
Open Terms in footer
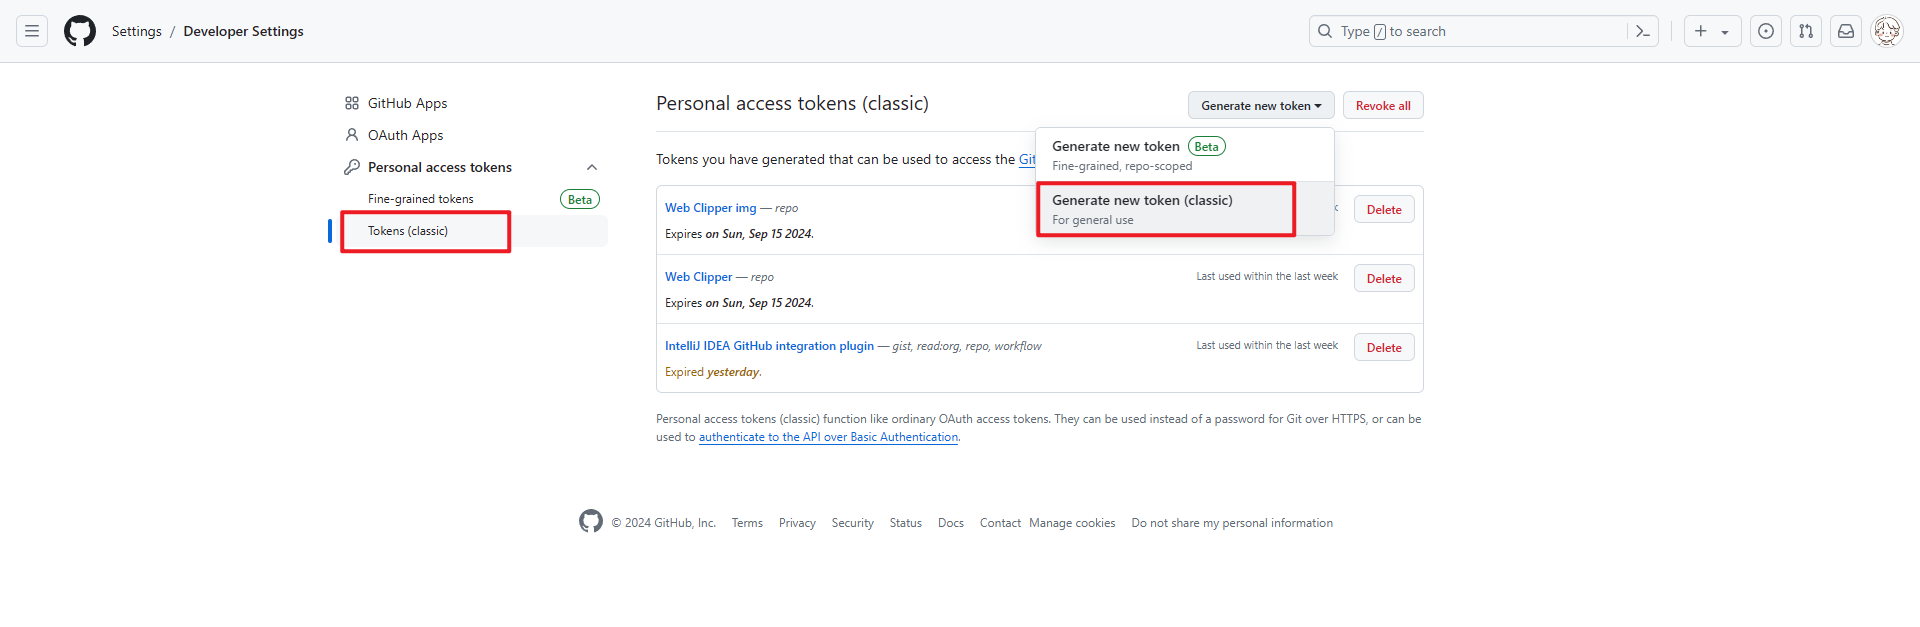747,523
